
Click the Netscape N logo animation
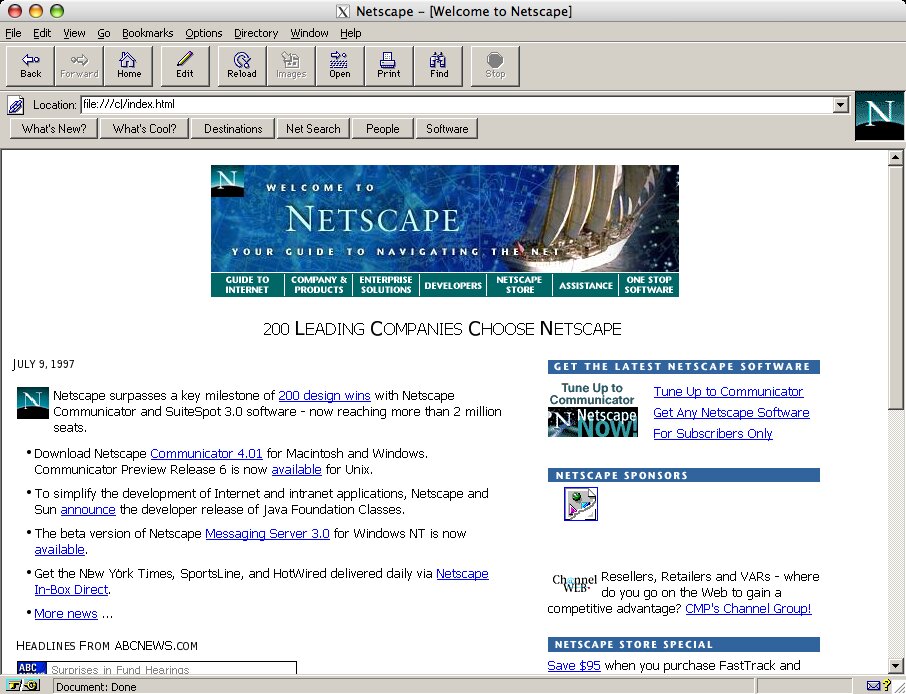879,116
